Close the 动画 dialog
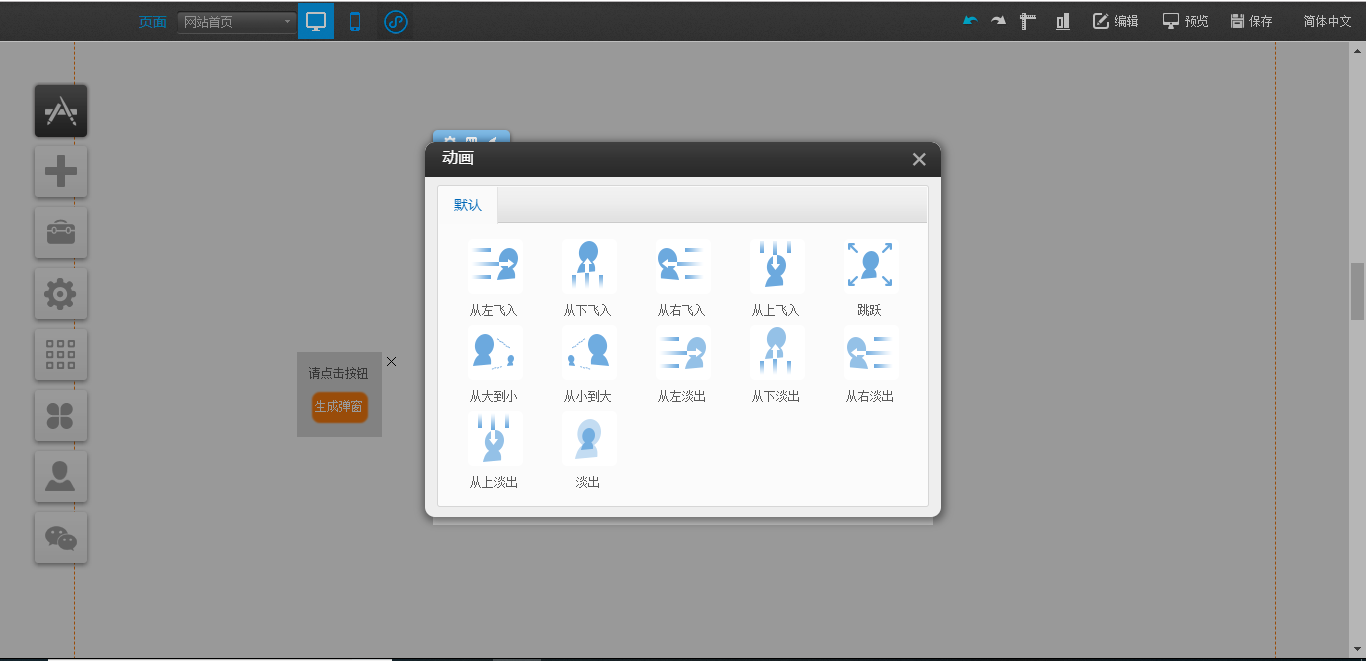Viewport: 1366px width, 661px height. coord(919,159)
